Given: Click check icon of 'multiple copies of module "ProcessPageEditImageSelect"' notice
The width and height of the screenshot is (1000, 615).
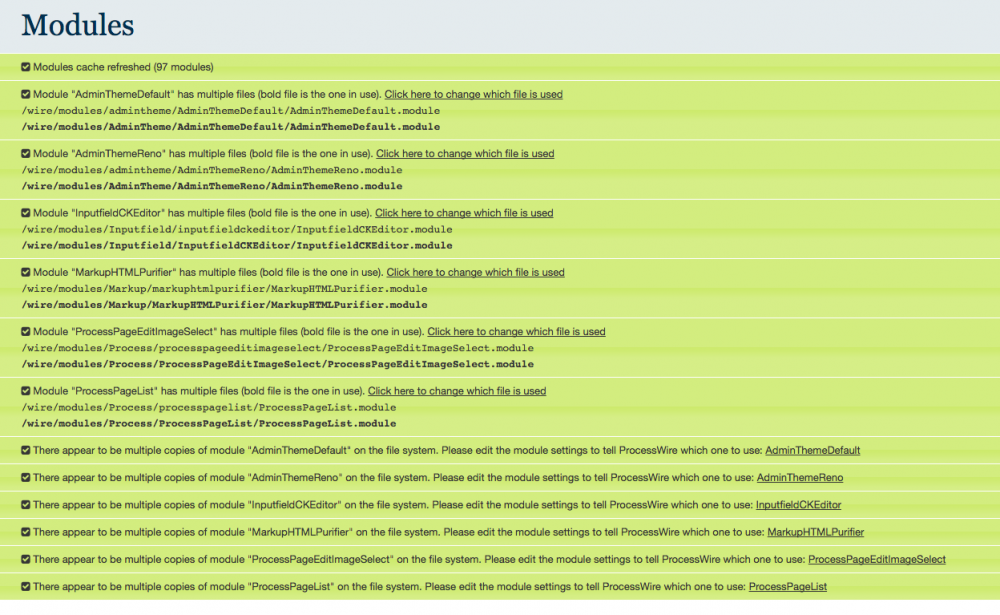Looking at the screenshot, I should [26, 559].
